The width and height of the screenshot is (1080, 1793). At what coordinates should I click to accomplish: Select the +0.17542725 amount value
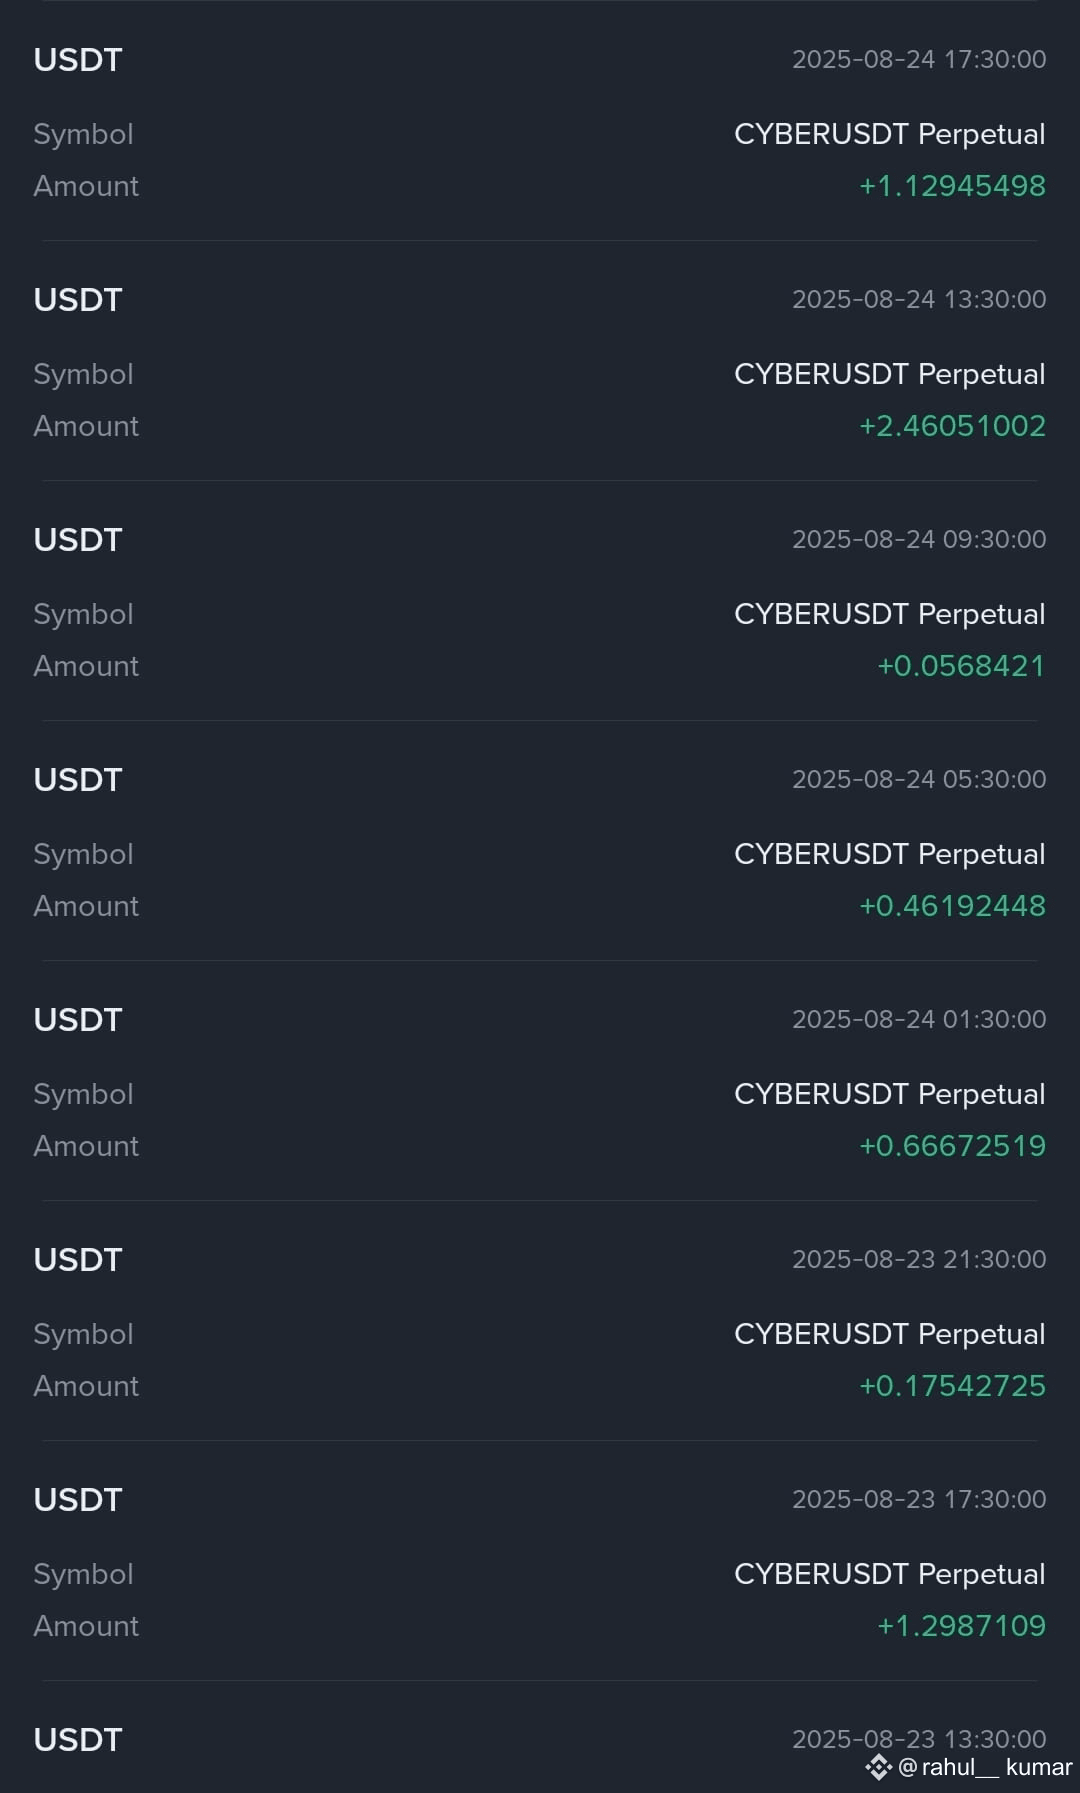coord(952,1386)
